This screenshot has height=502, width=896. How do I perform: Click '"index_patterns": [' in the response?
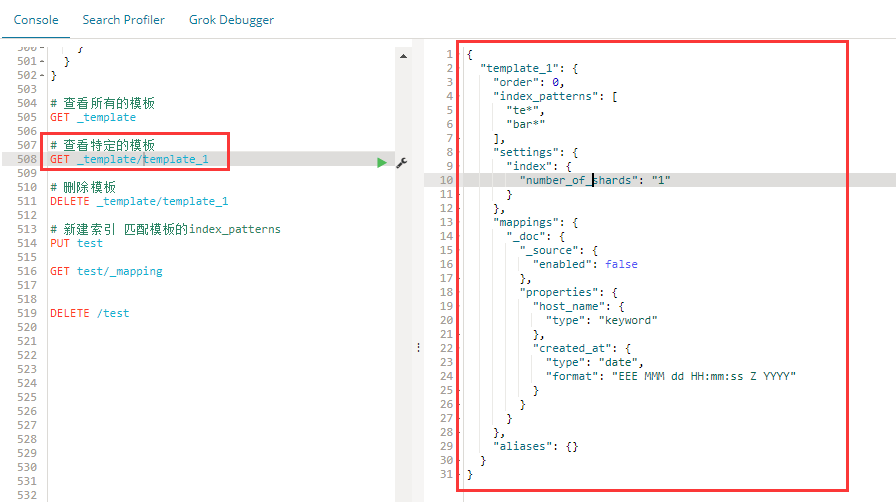click(x=555, y=97)
